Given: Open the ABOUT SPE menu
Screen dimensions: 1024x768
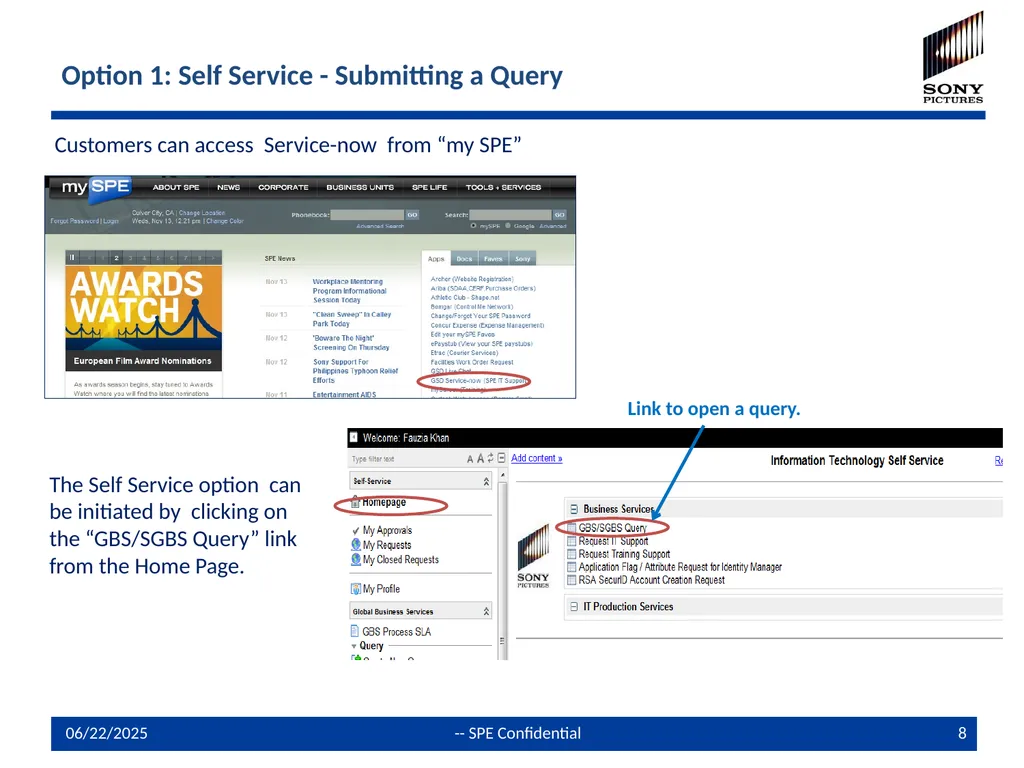Looking at the screenshot, I should tap(176, 187).
